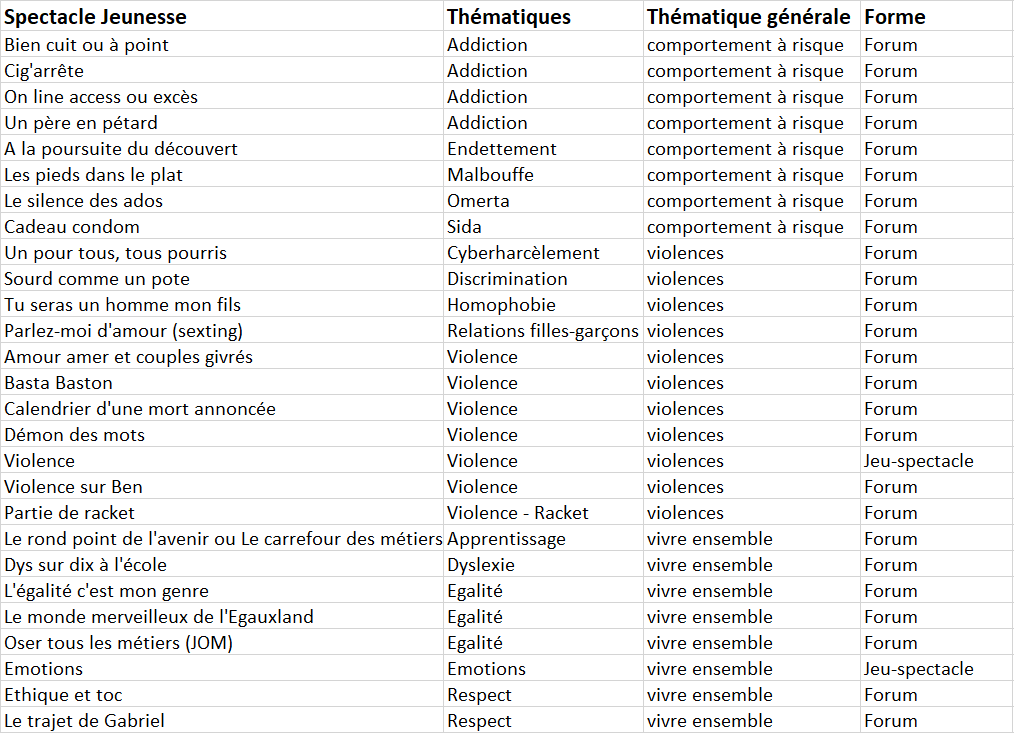Select the 'Basta Baston' cell

tap(58, 383)
